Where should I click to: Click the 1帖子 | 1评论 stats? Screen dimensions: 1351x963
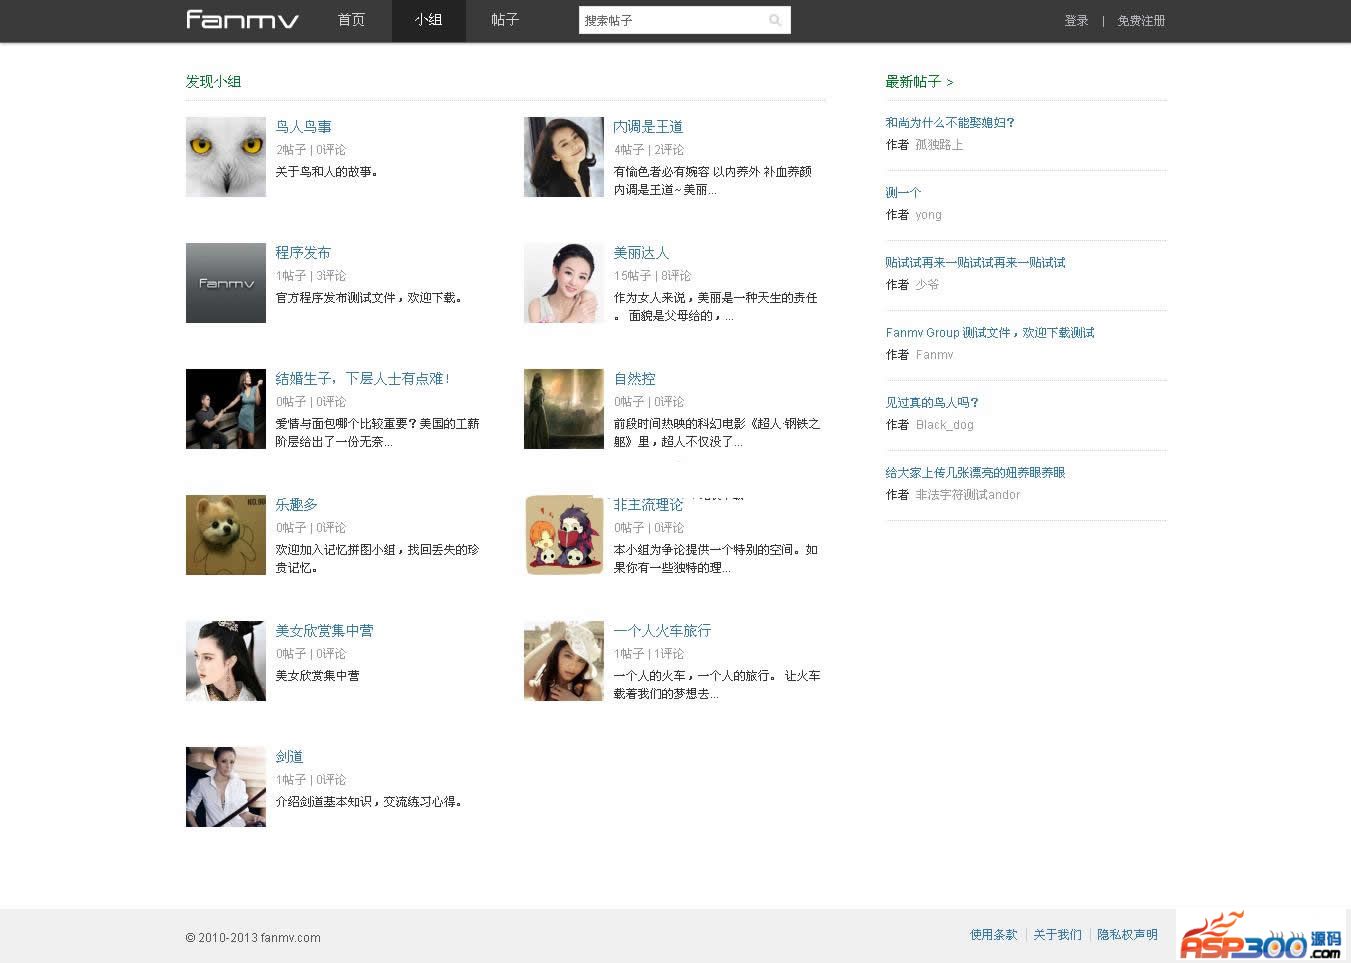tap(649, 654)
